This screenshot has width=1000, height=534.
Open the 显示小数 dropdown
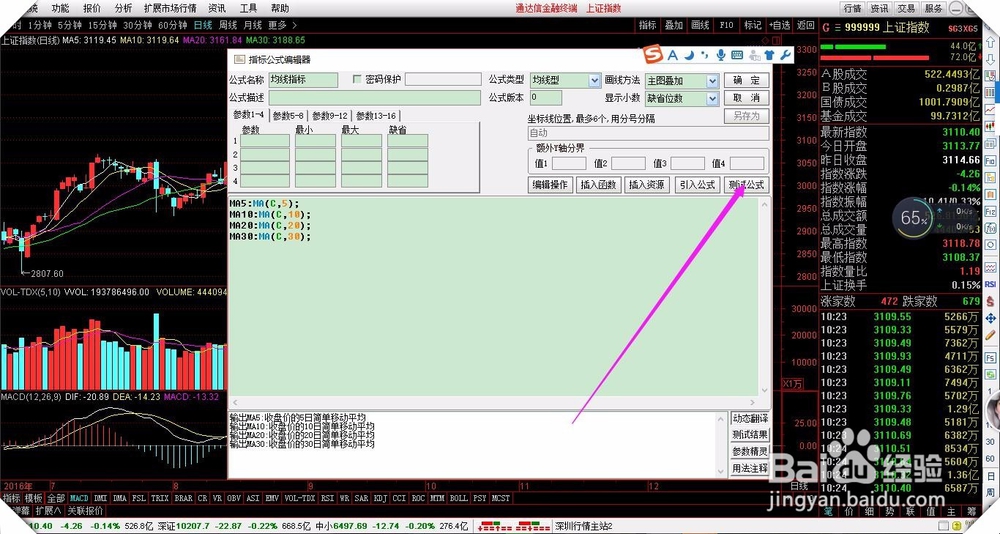coord(713,99)
